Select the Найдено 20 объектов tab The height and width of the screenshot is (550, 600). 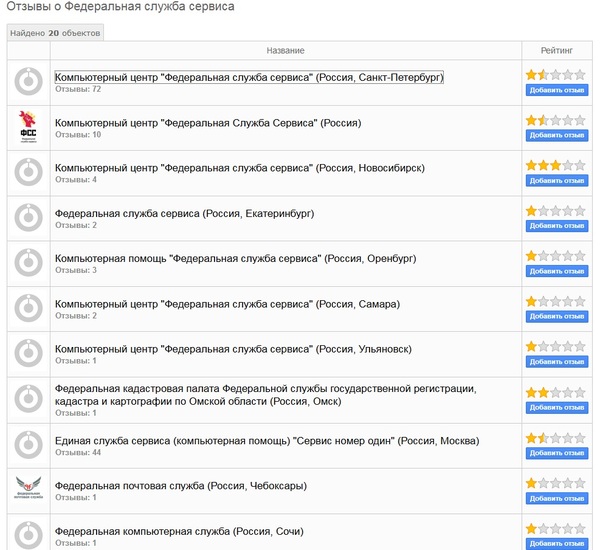(x=55, y=33)
